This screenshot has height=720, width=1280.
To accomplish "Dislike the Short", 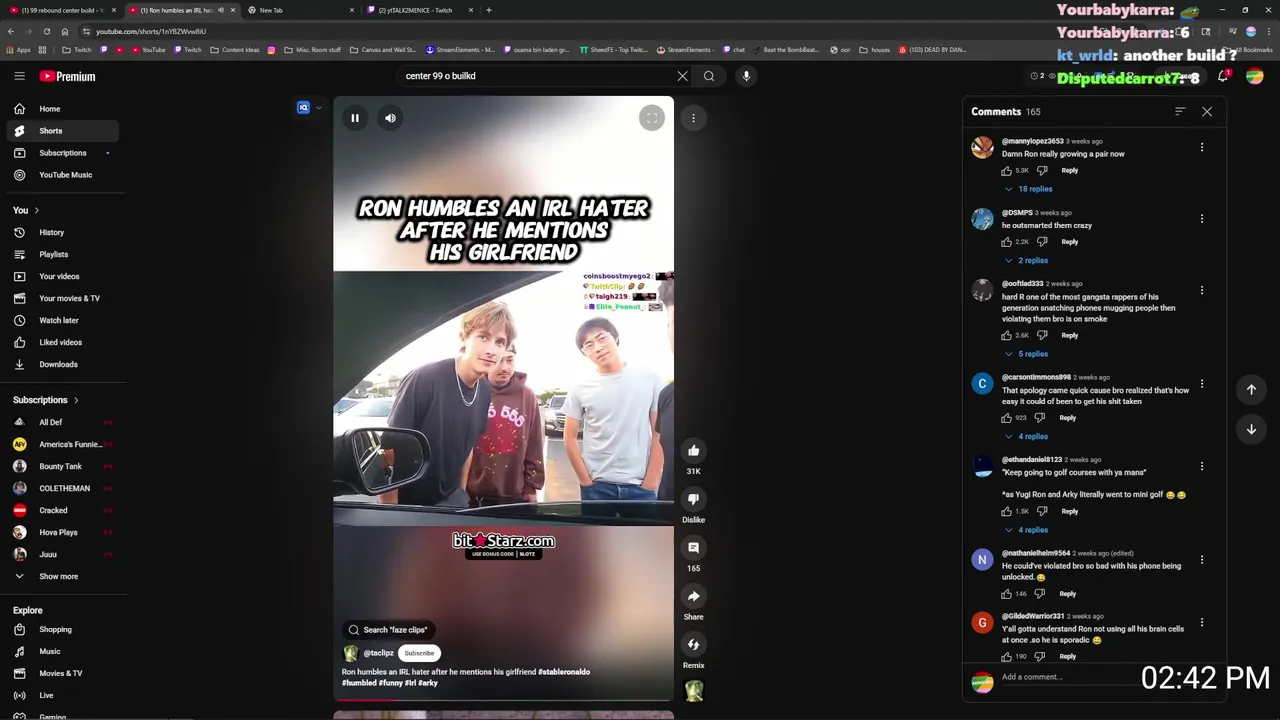I will tap(693, 499).
